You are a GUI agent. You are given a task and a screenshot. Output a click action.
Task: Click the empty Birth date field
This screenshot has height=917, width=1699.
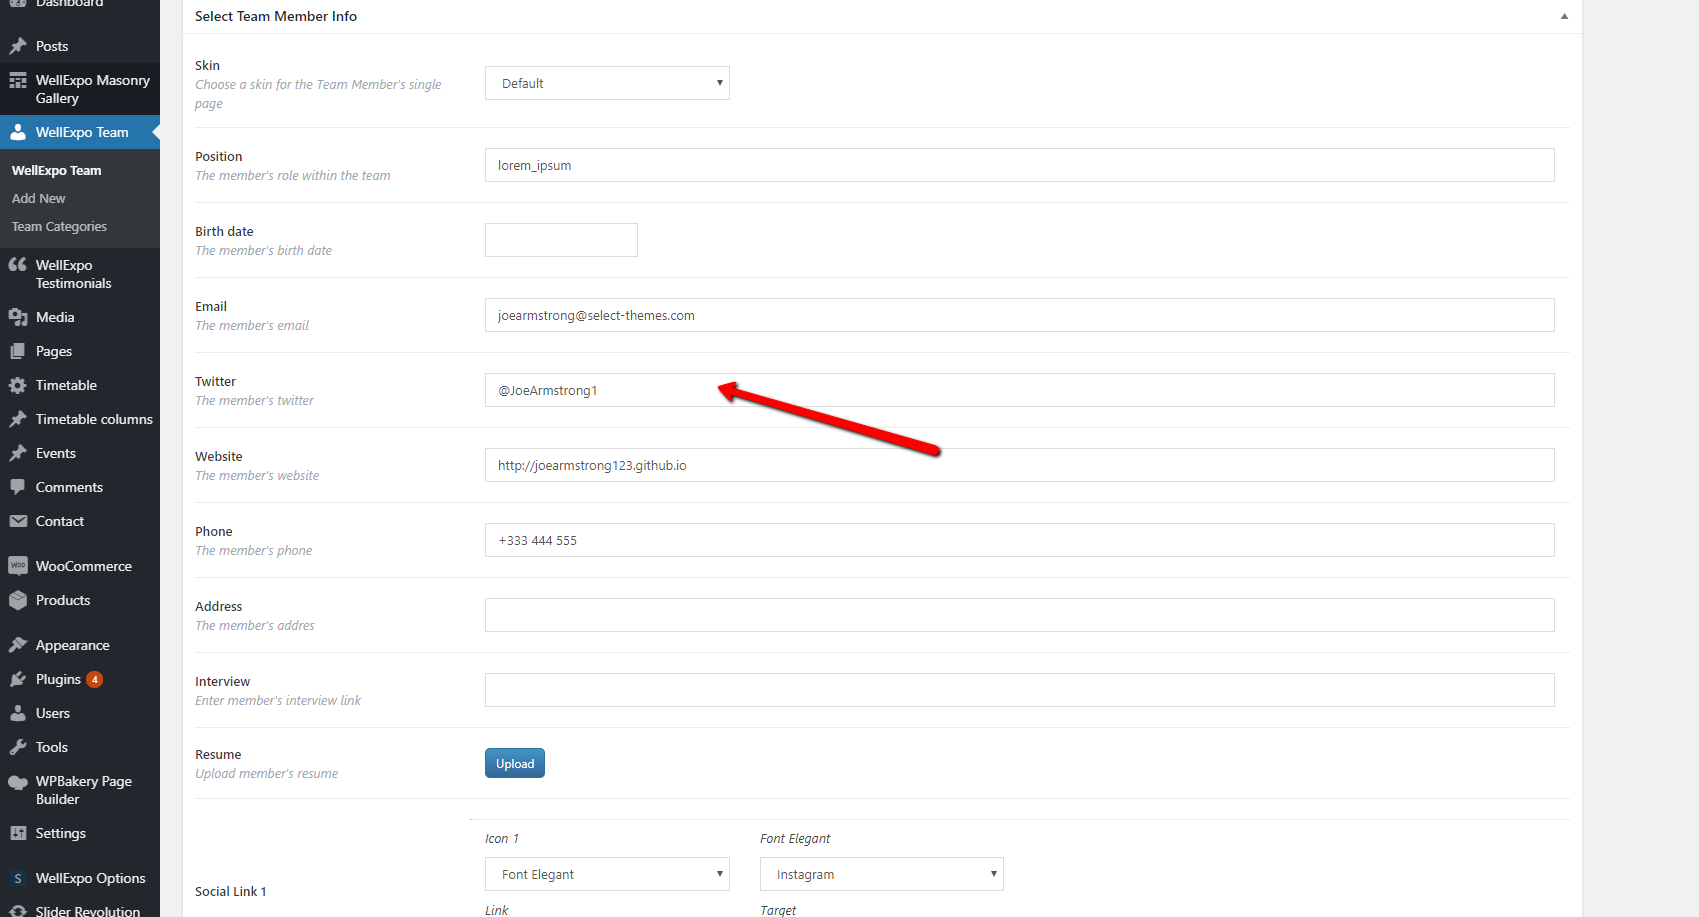(561, 240)
